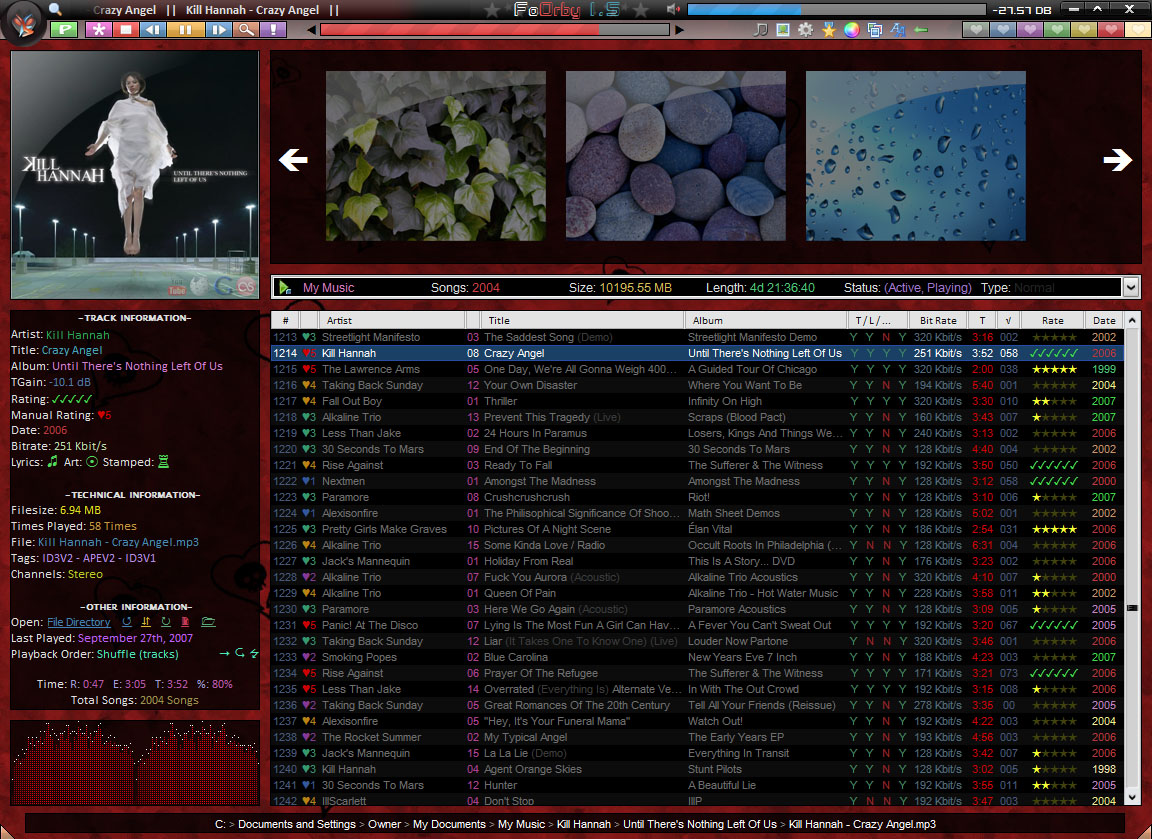The height and width of the screenshot is (839, 1152).
Task: Open settings via the gear icon
Action: click(x=806, y=30)
